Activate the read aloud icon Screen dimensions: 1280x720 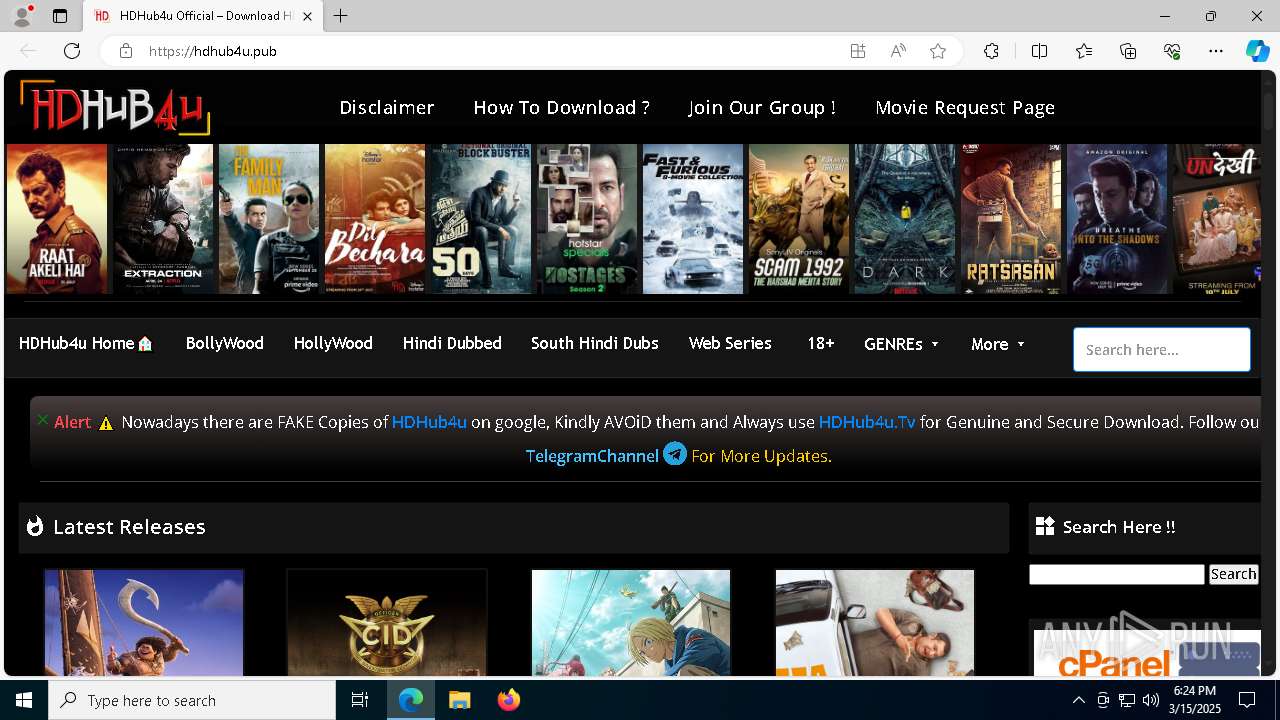[x=898, y=51]
